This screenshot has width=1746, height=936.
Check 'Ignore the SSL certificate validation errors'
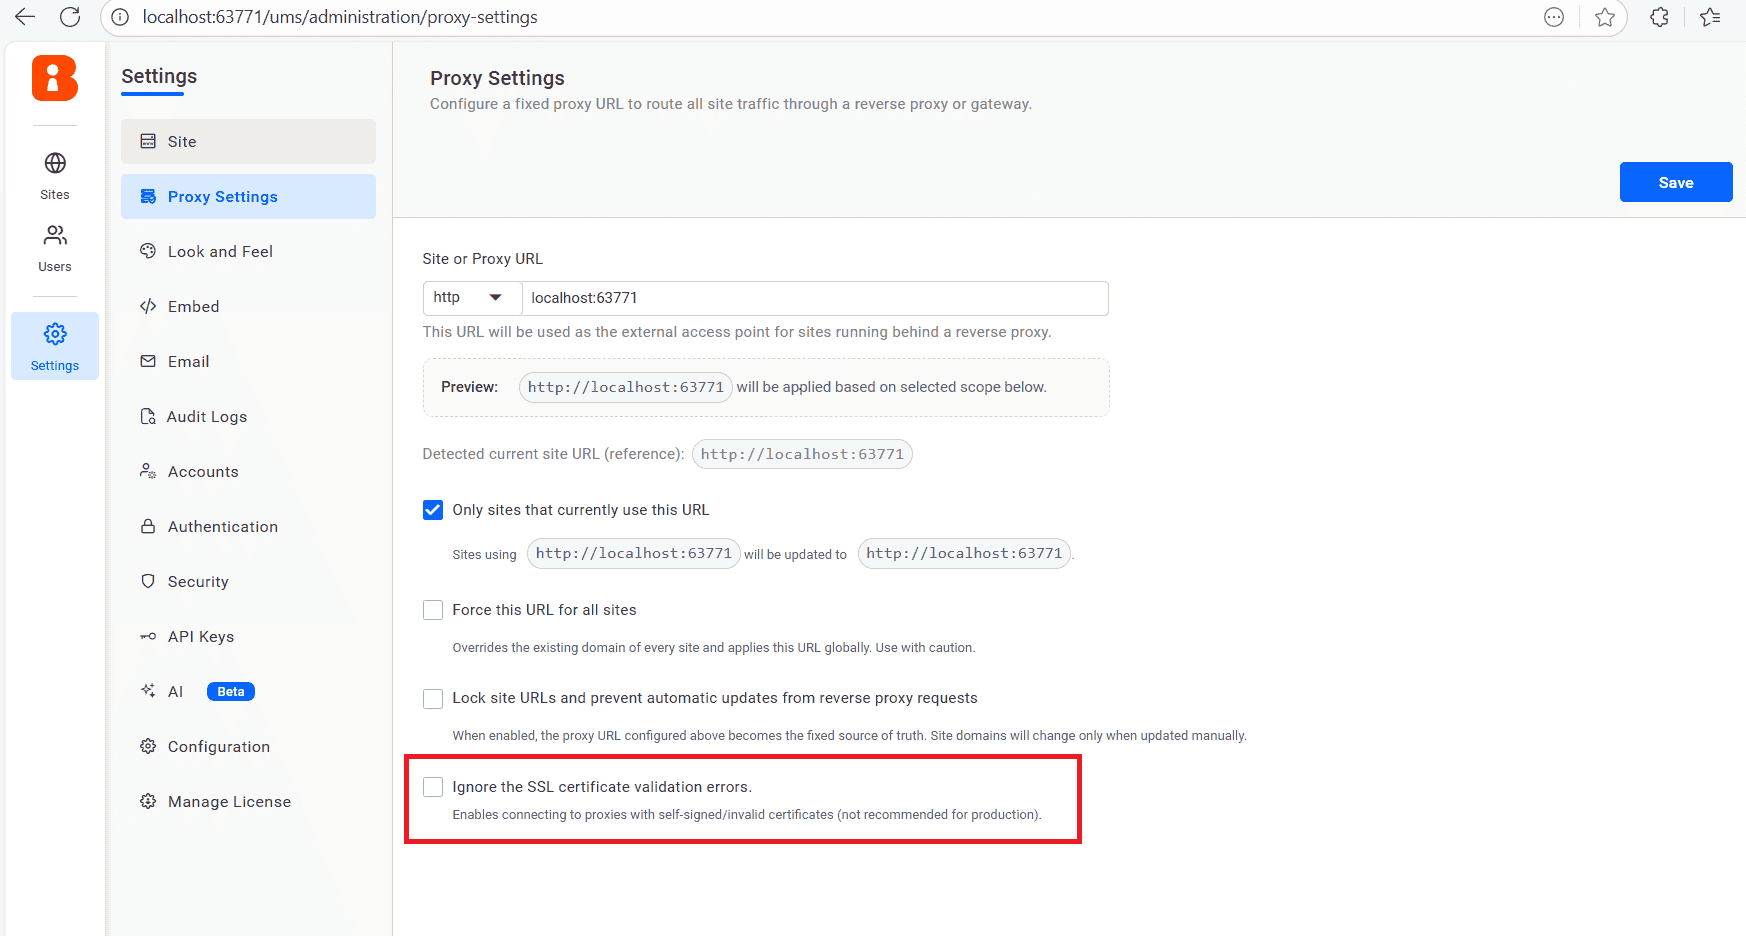[432, 786]
